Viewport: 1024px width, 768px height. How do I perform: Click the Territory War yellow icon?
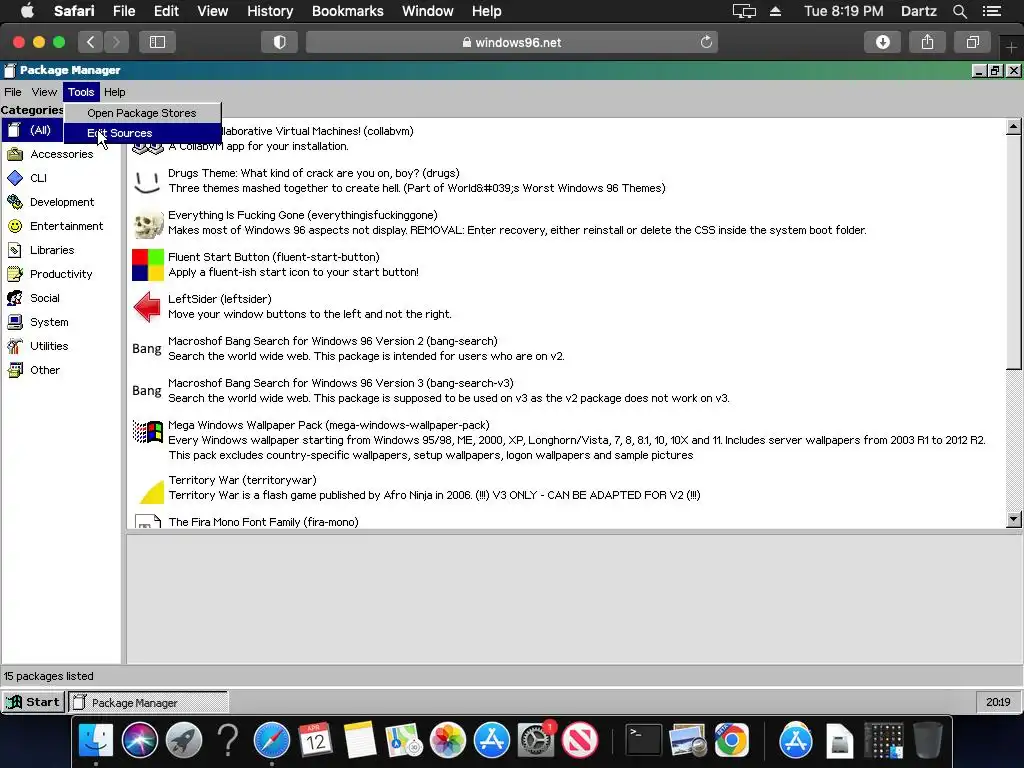(151, 492)
